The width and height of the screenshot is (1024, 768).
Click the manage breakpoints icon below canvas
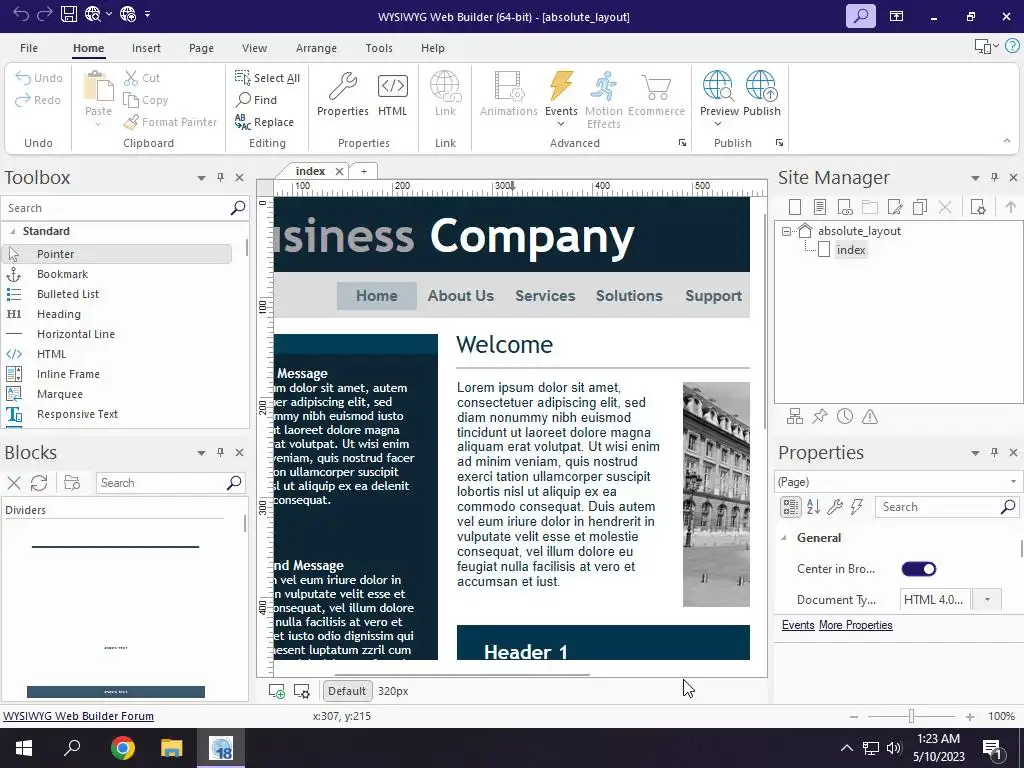coord(302,691)
